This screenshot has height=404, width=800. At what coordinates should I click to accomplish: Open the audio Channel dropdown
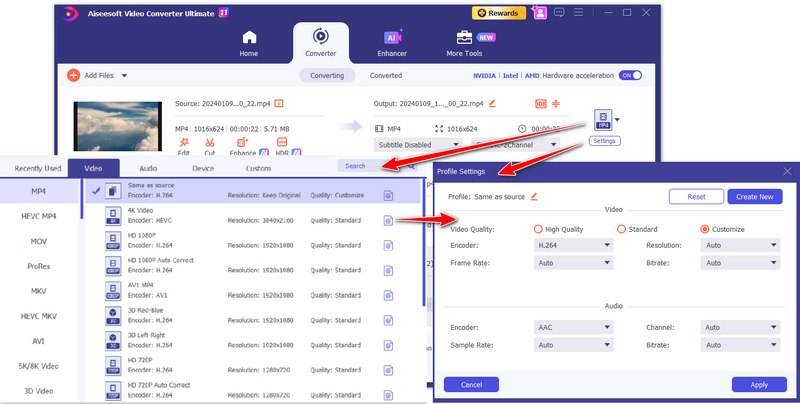click(x=740, y=327)
